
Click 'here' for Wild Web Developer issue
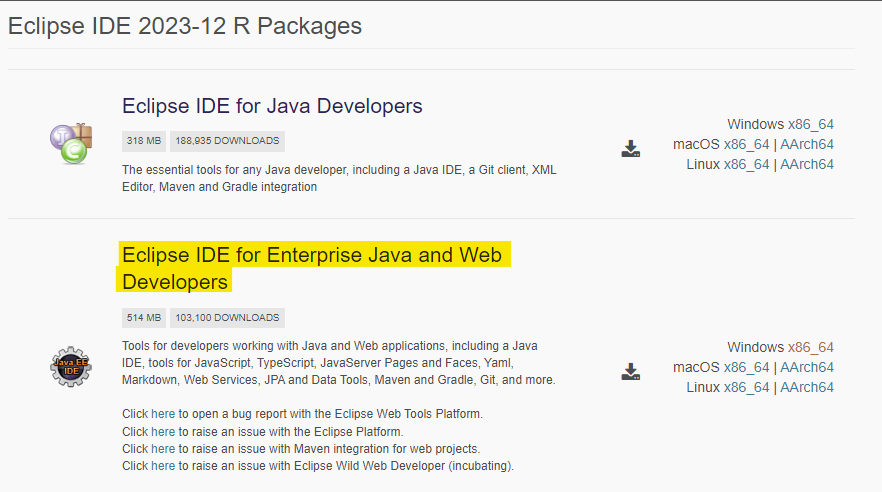[x=163, y=466]
